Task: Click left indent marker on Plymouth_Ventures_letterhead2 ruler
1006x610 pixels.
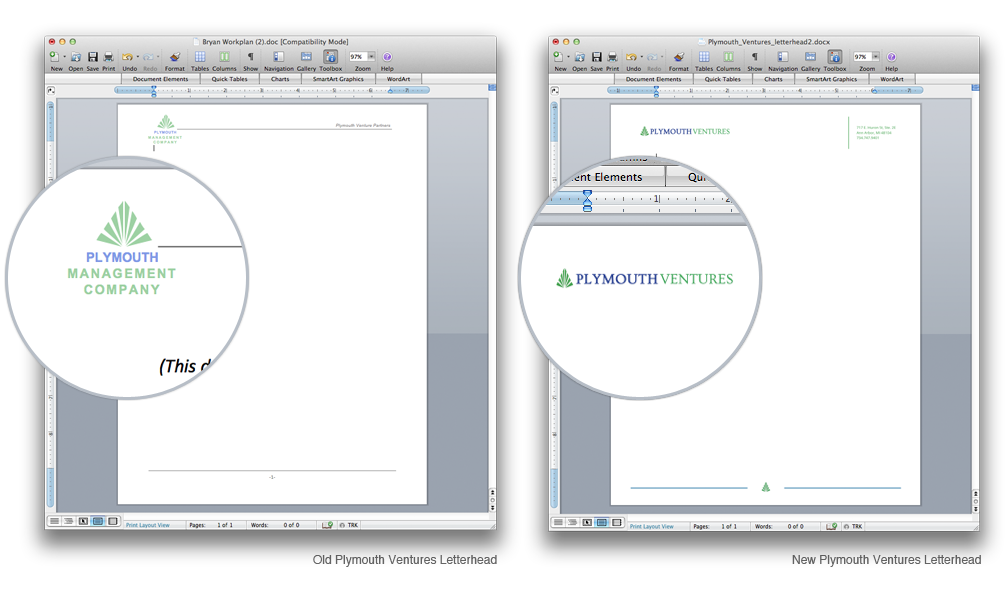Action: coord(656,90)
